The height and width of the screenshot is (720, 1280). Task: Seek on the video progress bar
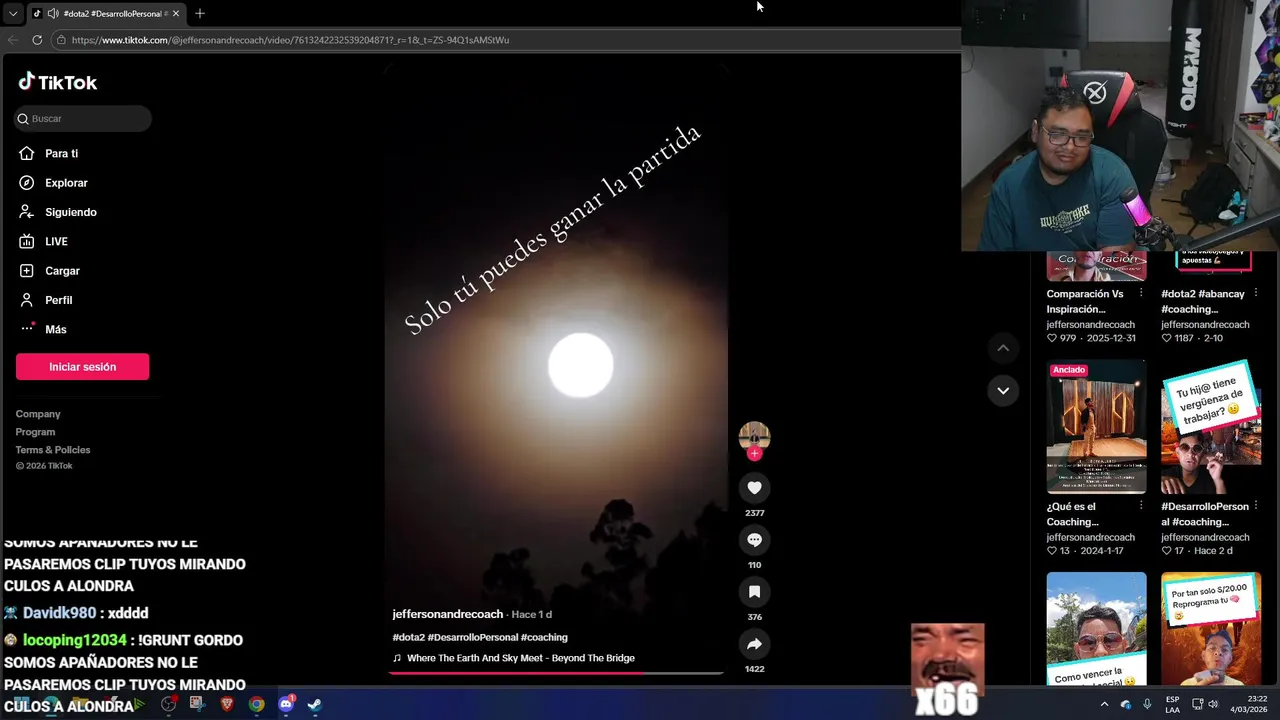(x=555, y=673)
